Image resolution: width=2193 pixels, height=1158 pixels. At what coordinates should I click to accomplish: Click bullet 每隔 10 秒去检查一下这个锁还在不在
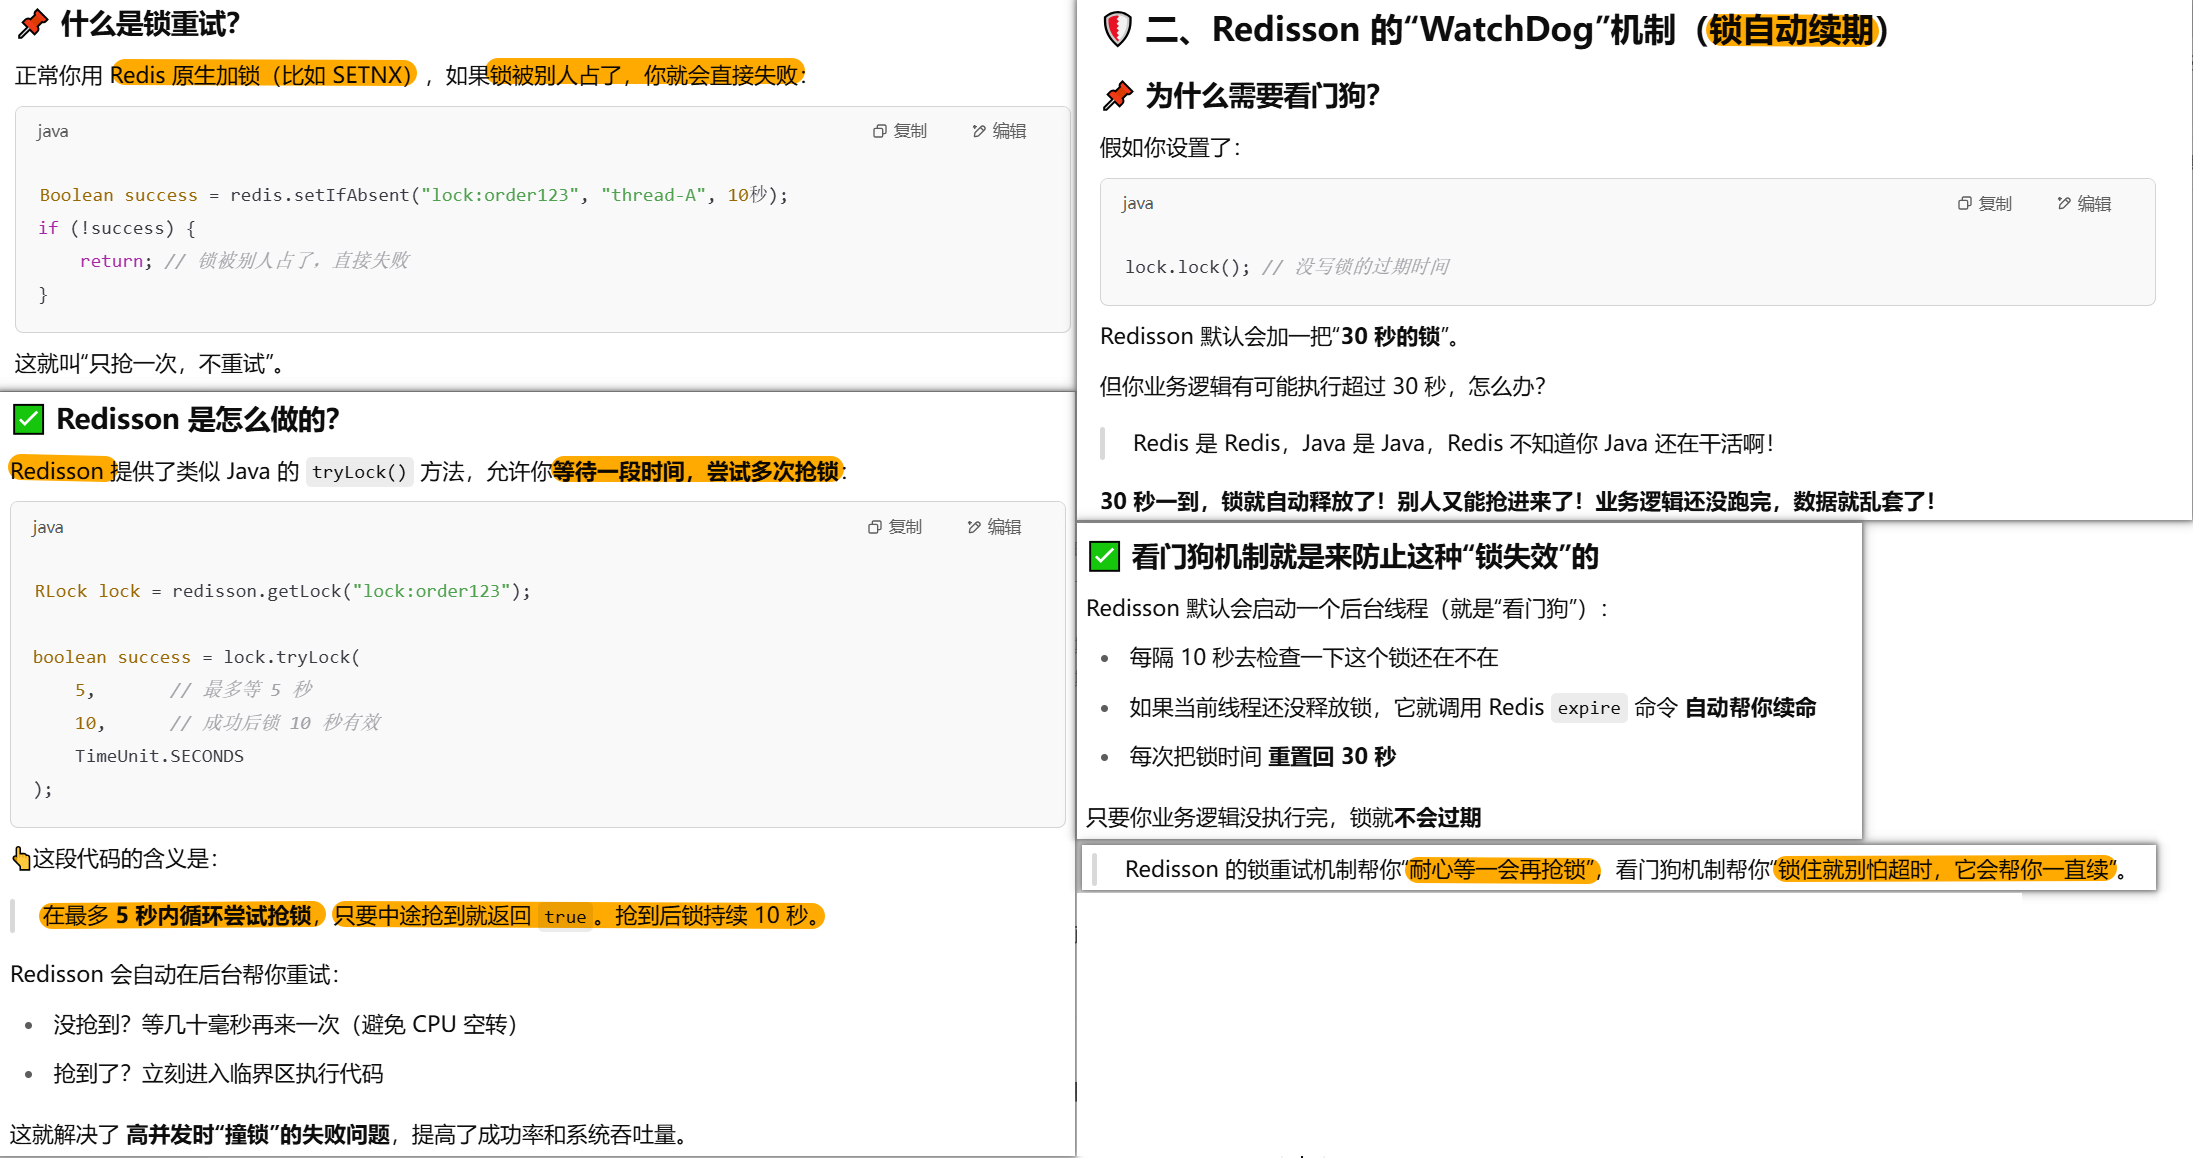pyautogui.click(x=1314, y=657)
